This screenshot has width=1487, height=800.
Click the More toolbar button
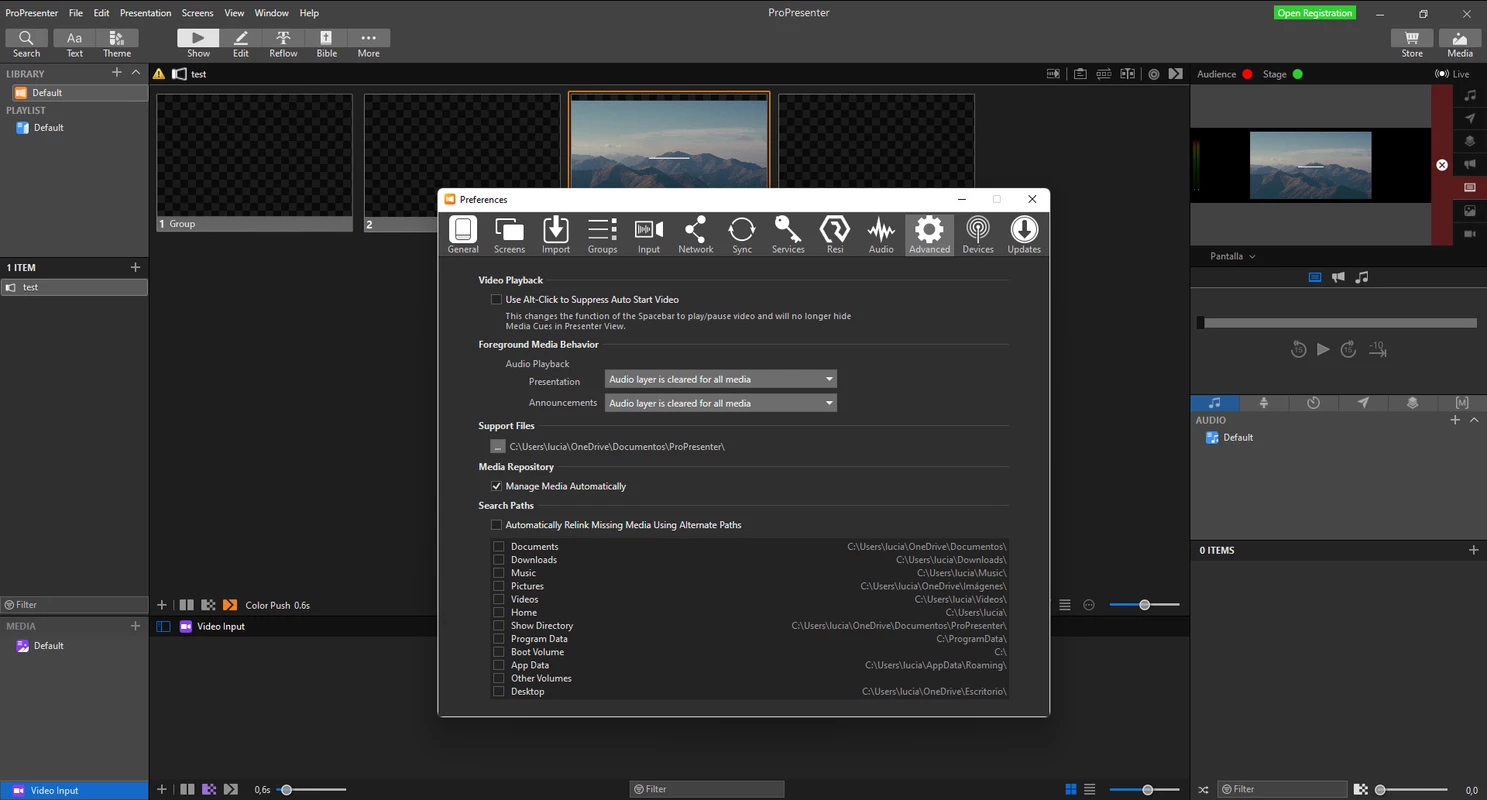tap(369, 43)
